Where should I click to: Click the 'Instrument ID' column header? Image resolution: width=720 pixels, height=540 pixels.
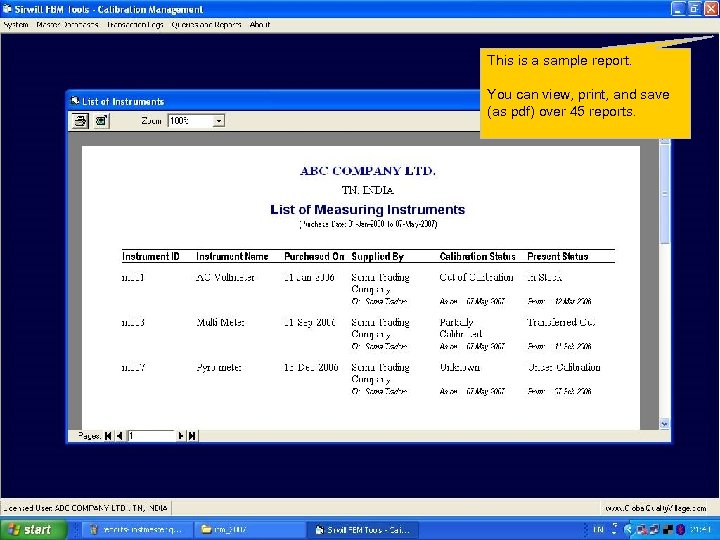tap(151, 256)
